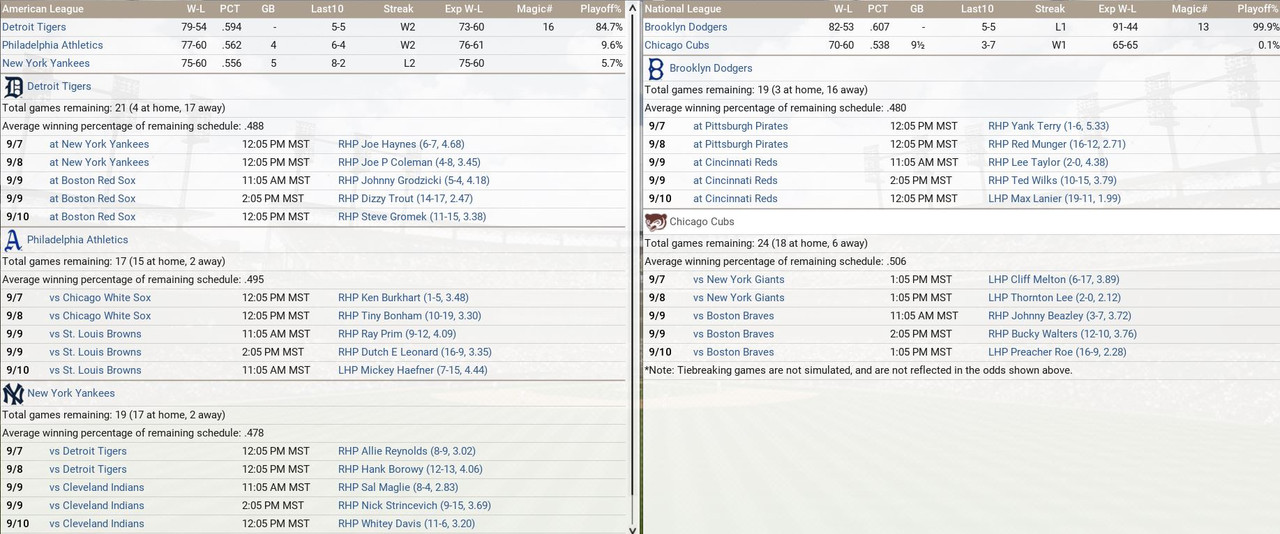Open Detroit Tigers in AL standings table
This screenshot has width=1280, height=534.
click(x=34, y=27)
